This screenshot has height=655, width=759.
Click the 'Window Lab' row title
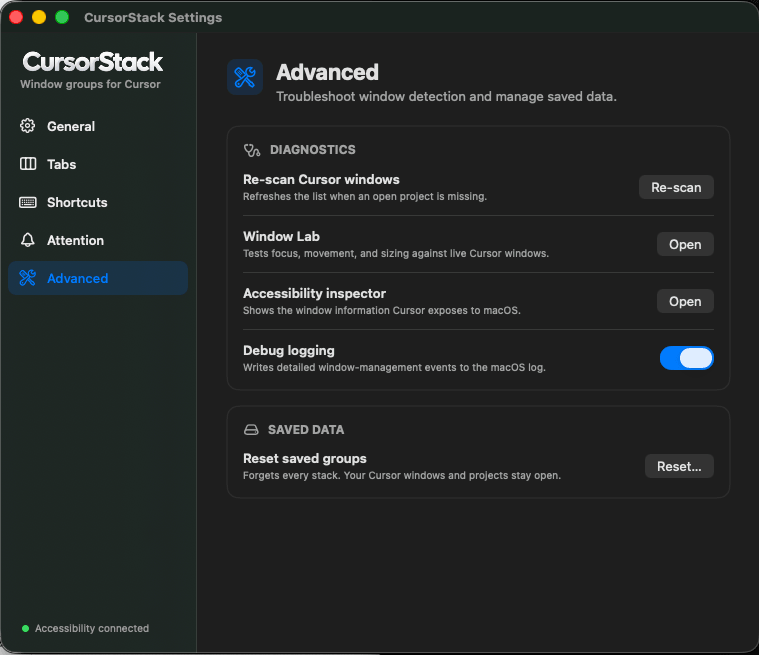pos(281,236)
